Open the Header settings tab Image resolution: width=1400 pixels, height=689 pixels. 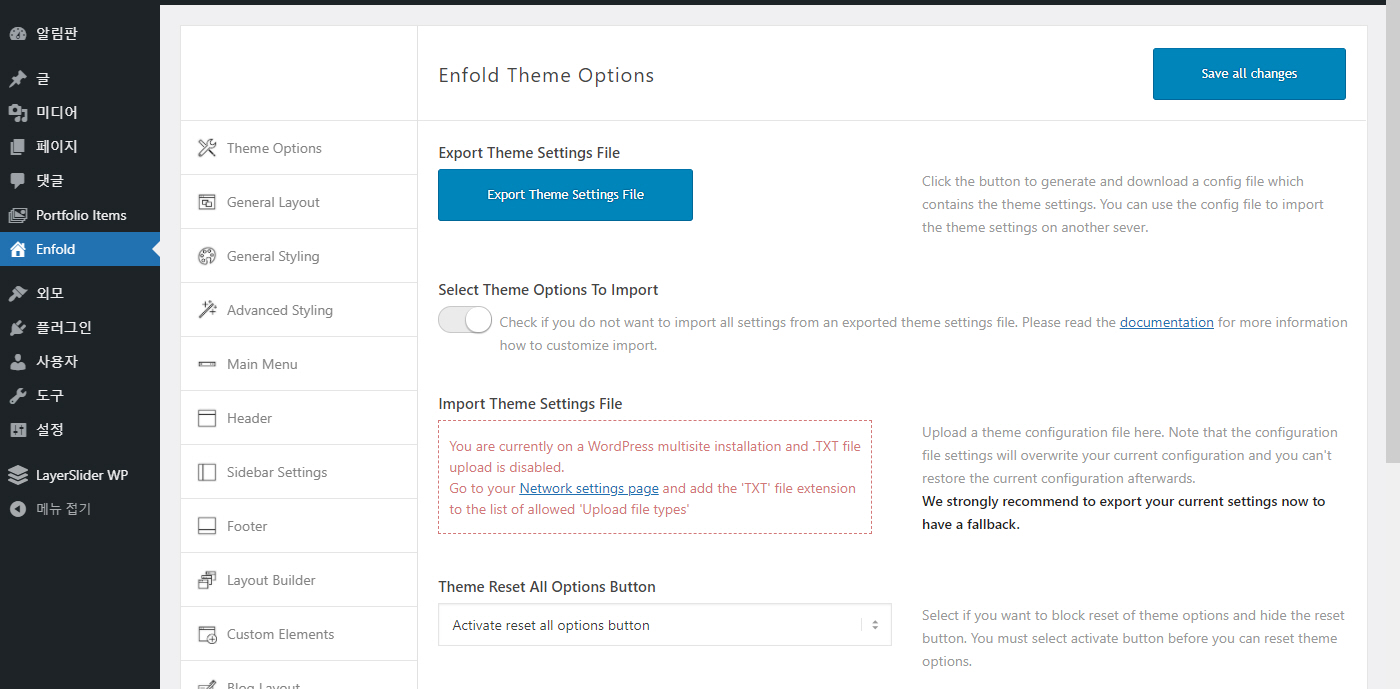(x=299, y=418)
